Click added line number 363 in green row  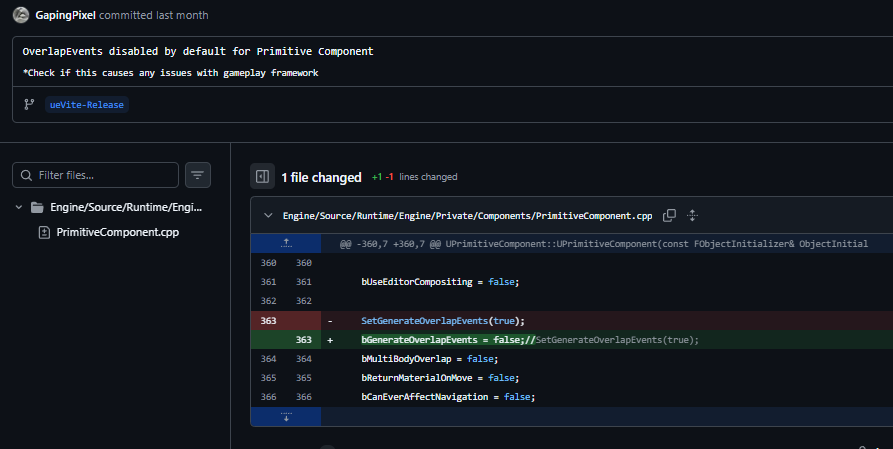tap(303, 340)
